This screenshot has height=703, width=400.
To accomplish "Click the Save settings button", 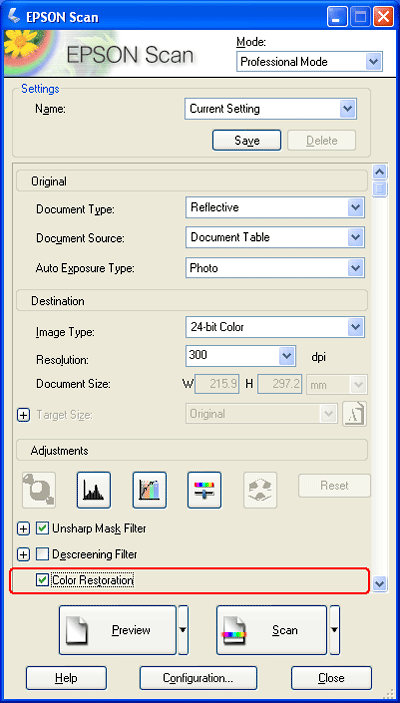I will click(247, 141).
